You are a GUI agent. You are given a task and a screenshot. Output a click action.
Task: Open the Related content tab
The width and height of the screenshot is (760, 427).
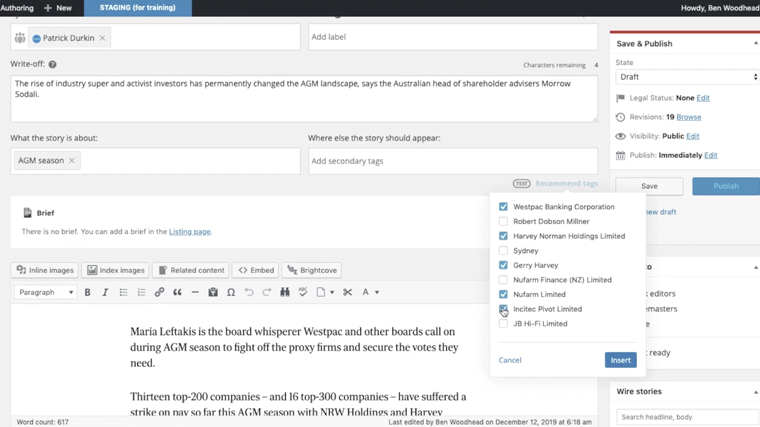pyautogui.click(x=191, y=270)
